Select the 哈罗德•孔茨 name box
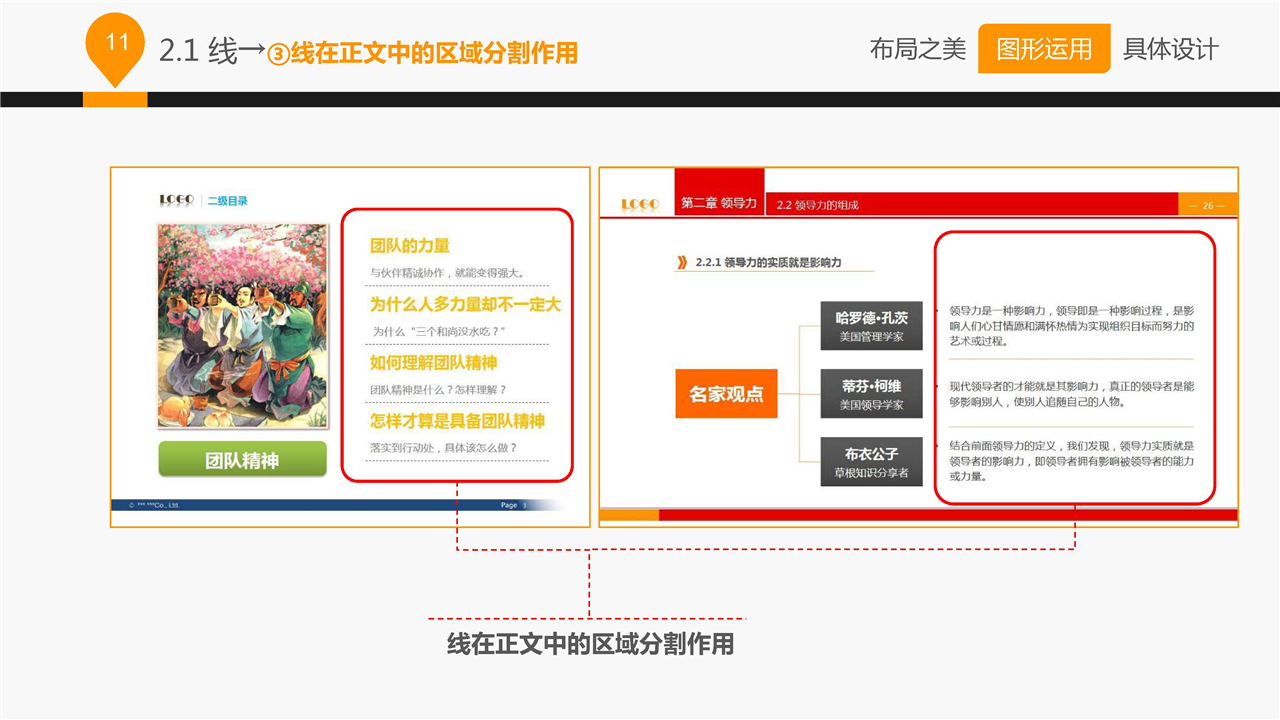 [x=871, y=325]
